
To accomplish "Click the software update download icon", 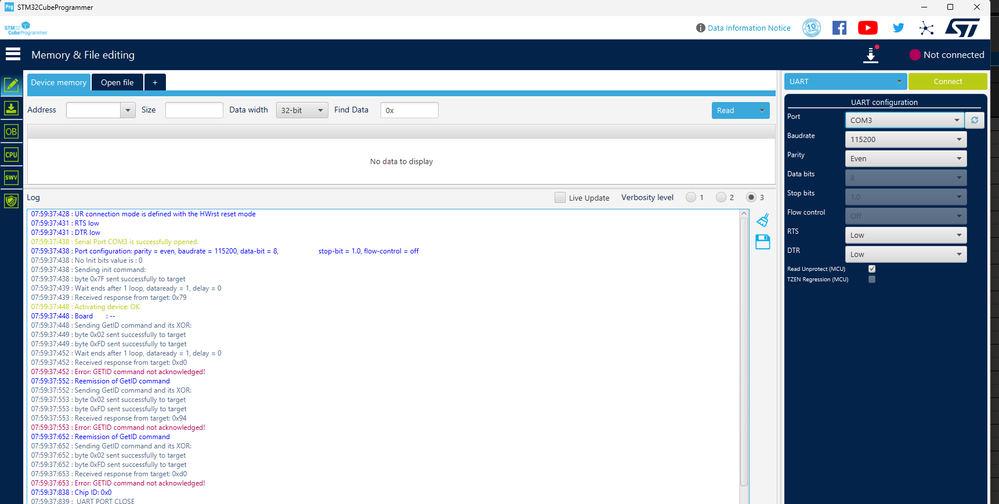I will click(871, 55).
